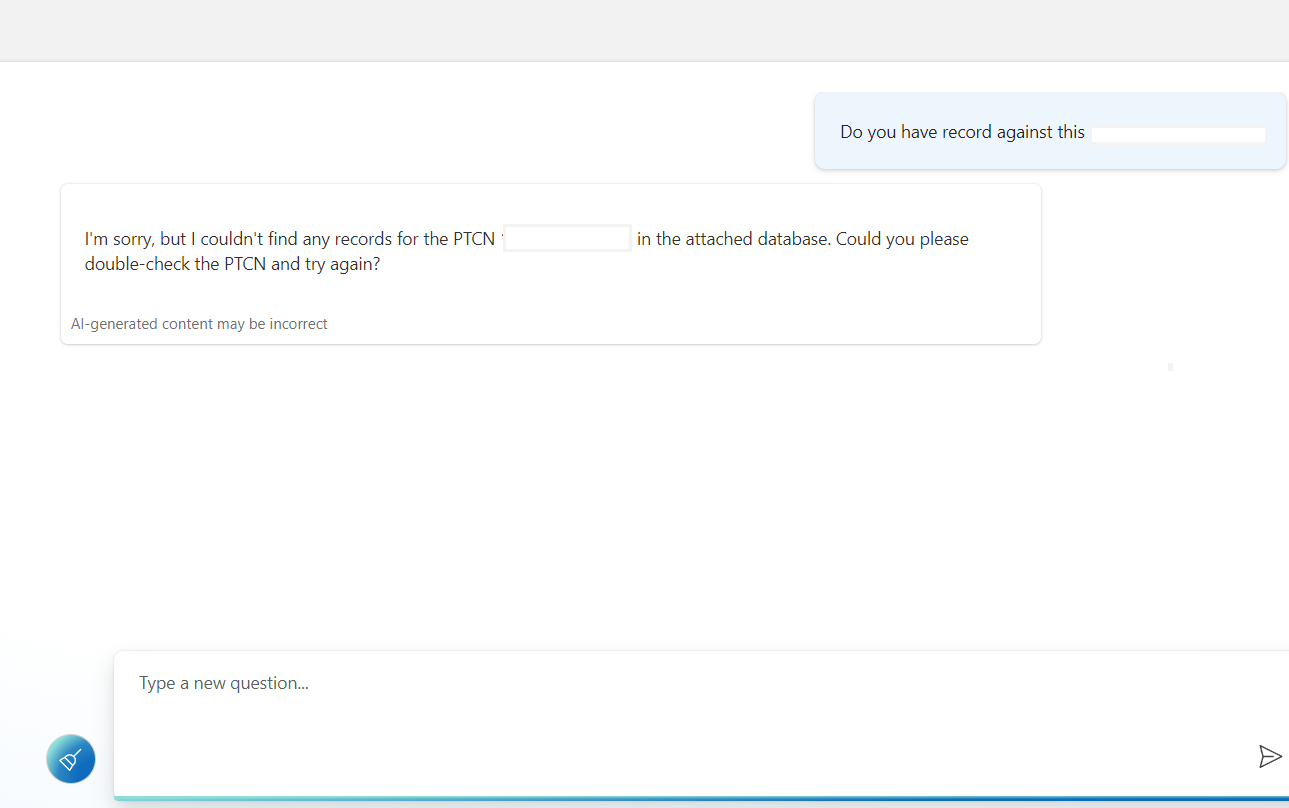Focus the question input field

(400, 700)
